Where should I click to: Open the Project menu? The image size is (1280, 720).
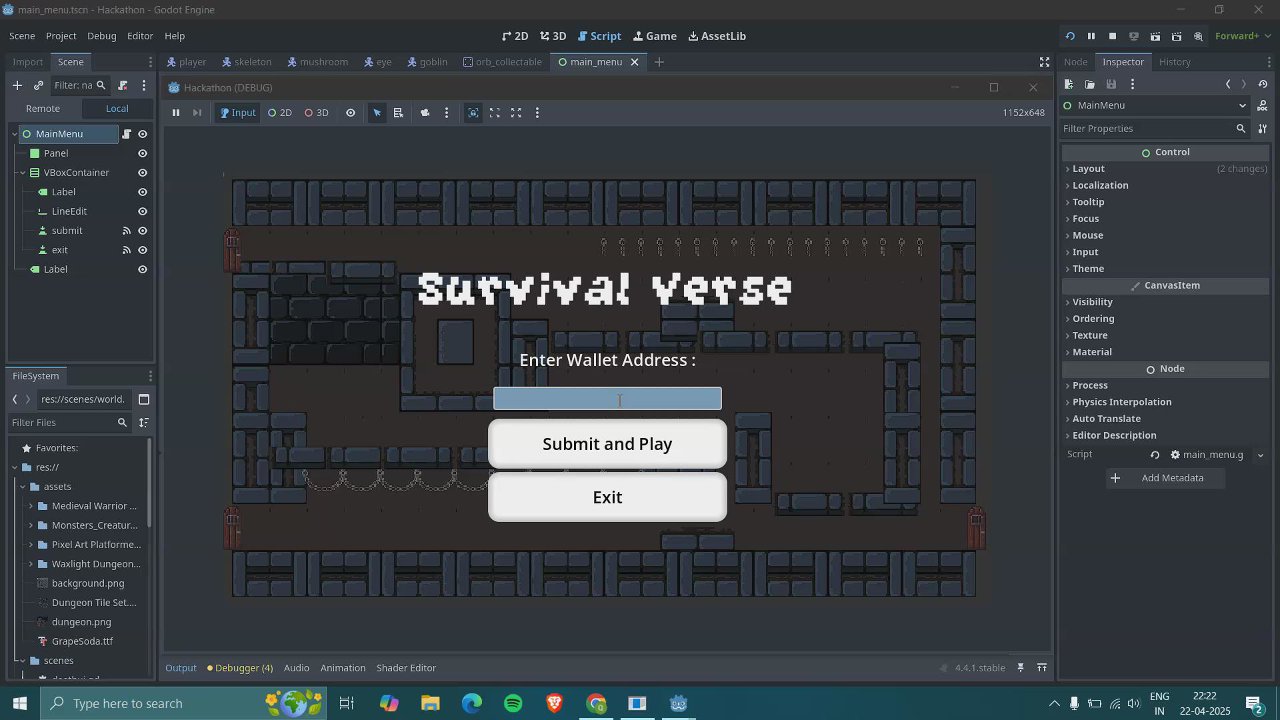tap(60, 36)
